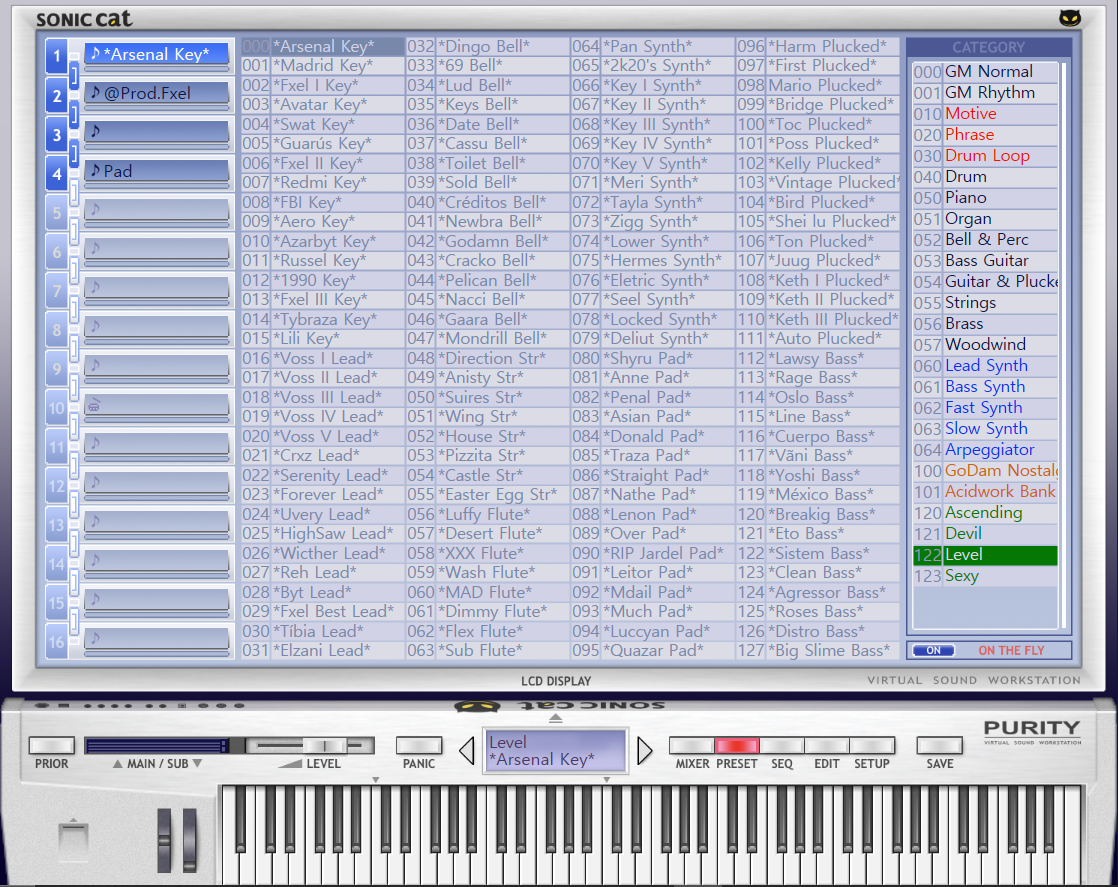Image resolution: width=1118 pixels, height=887 pixels.
Task: Select preset 084 *Donald Pad*
Action: click(652, 436)
